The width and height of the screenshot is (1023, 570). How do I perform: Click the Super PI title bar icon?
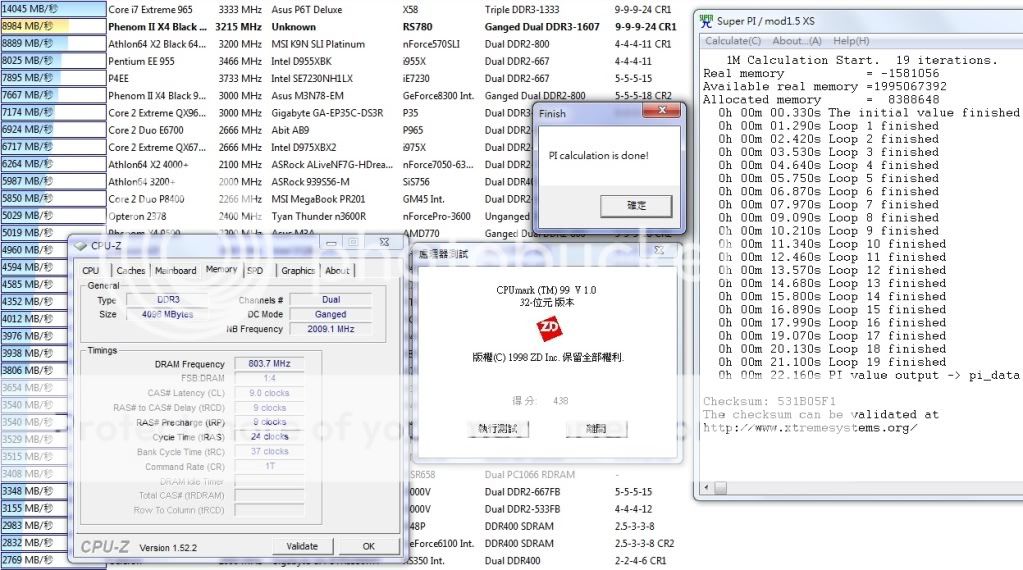point(707,21)
